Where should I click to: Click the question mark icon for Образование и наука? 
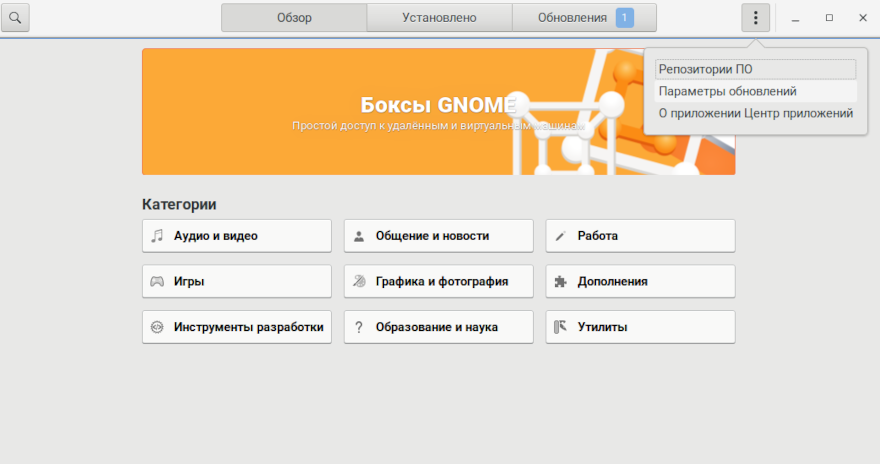[x=359, y=327]
